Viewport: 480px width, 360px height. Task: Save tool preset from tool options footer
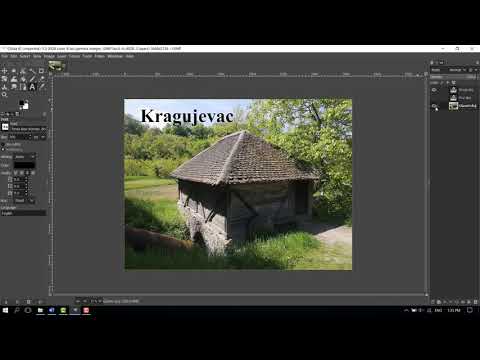(x=6, y=302)
